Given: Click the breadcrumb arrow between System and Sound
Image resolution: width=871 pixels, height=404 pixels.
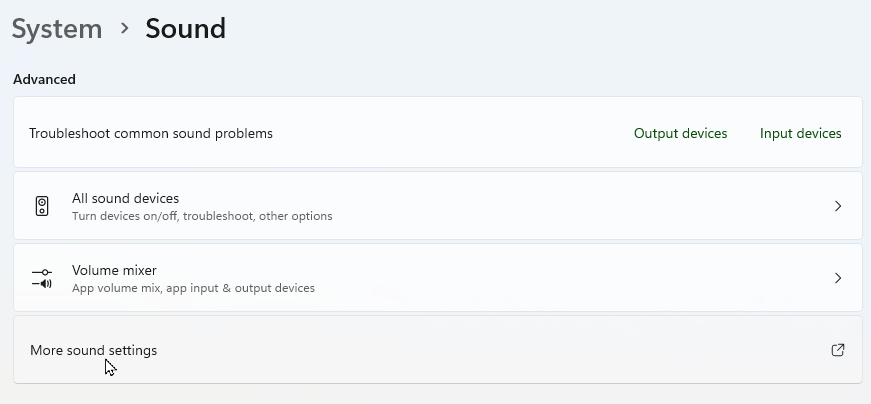Looking at the screenshot, I should coord(124,28).
